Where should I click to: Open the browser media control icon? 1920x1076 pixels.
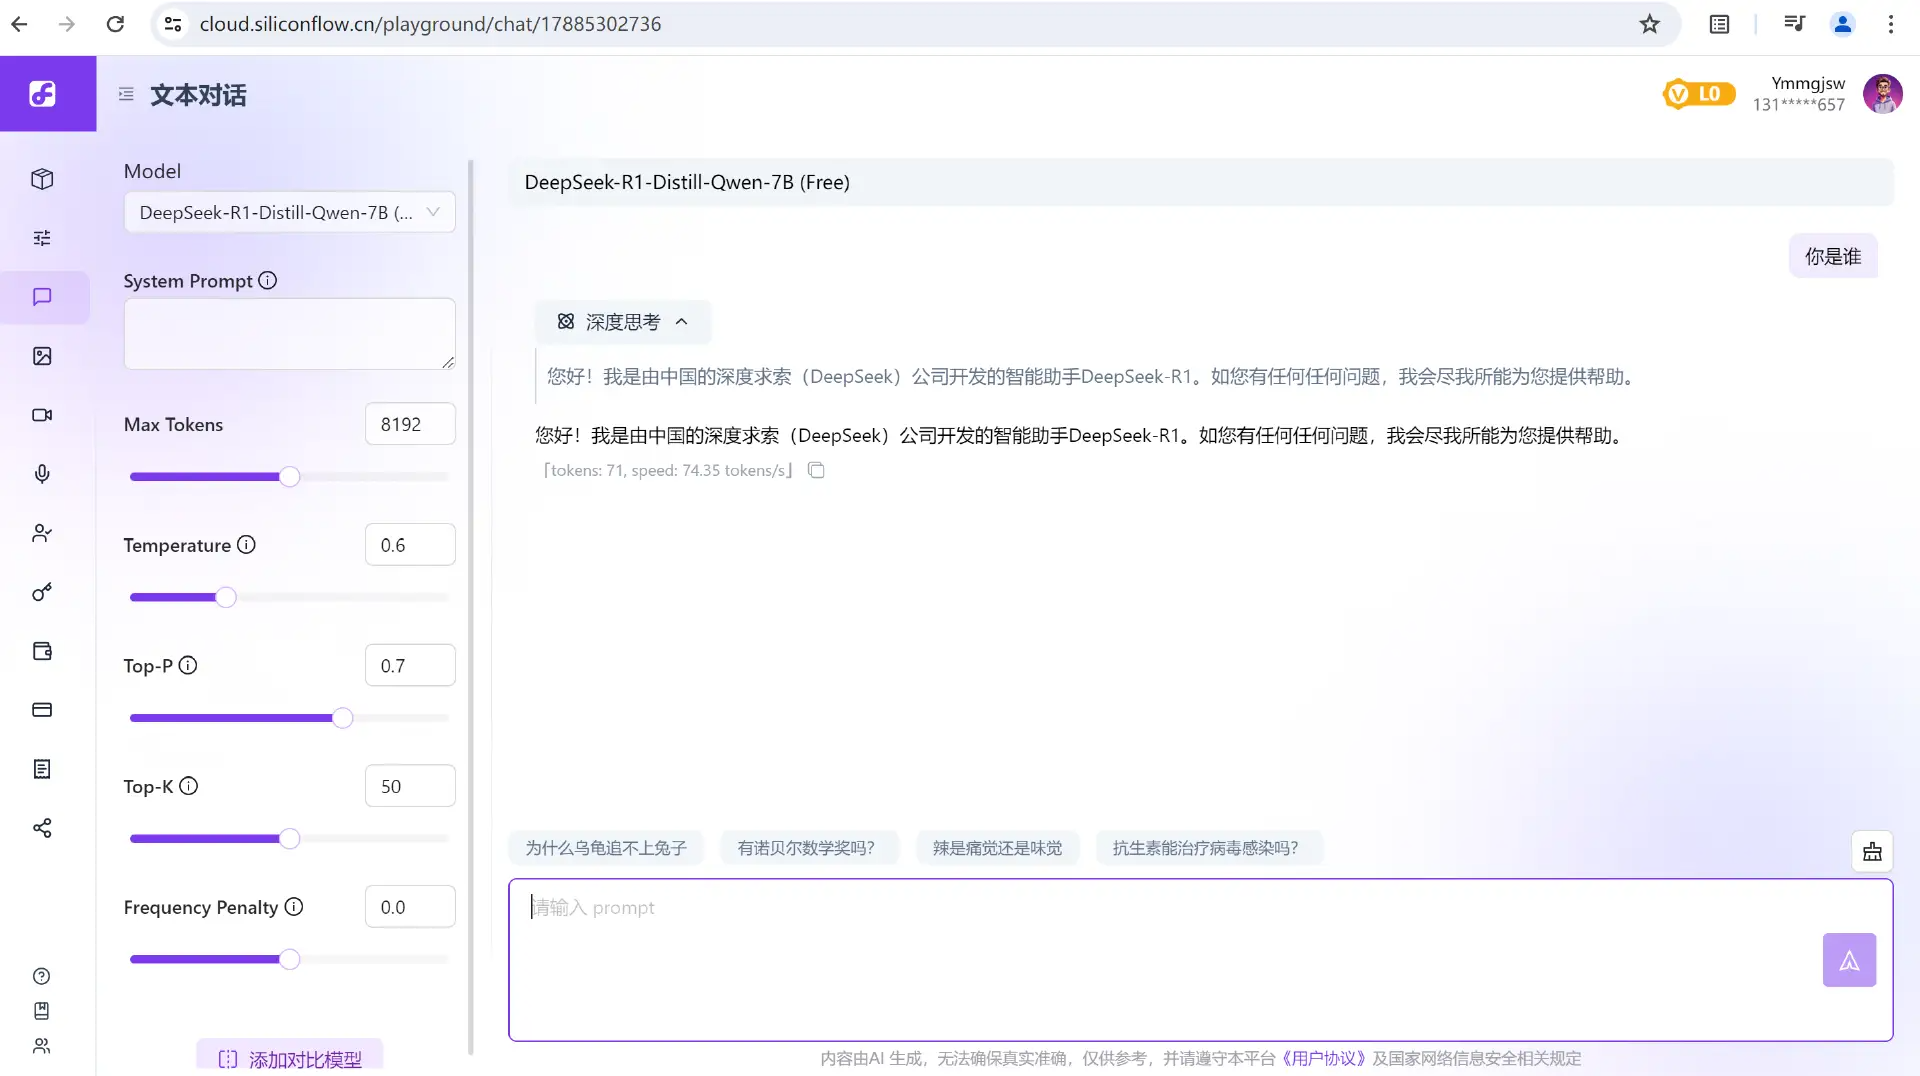click(1794, 24)
